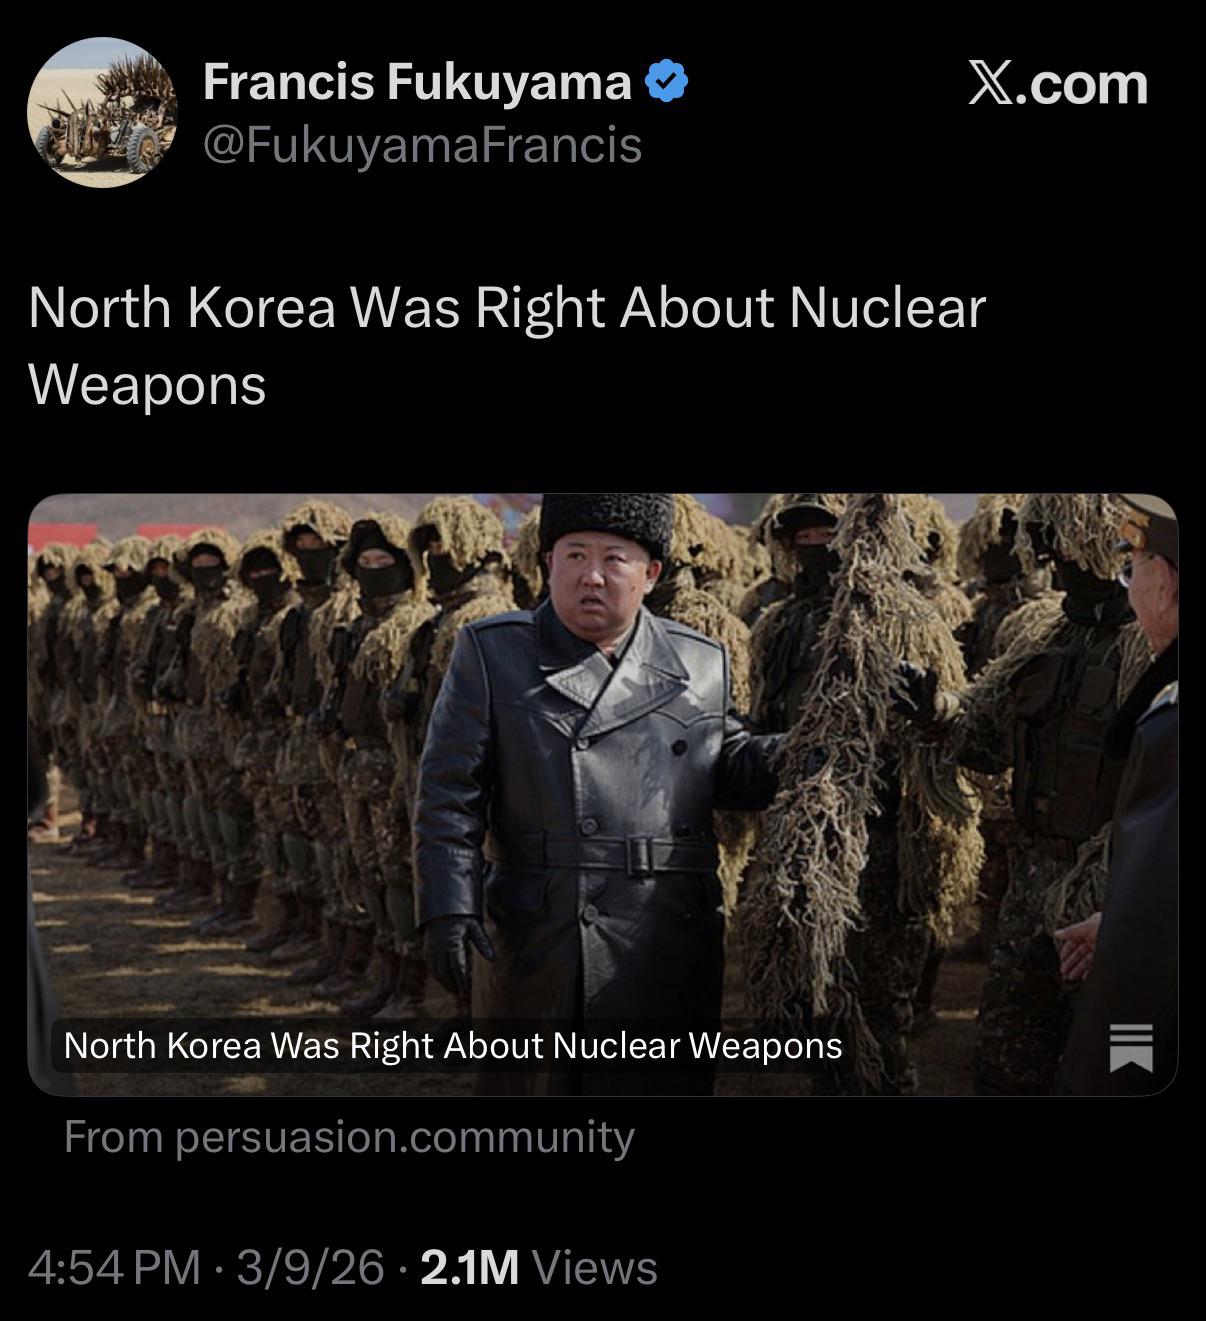Click the X logo in X.com watermark
This screenshot has width=1206, height=1321.
click(989, 83)
